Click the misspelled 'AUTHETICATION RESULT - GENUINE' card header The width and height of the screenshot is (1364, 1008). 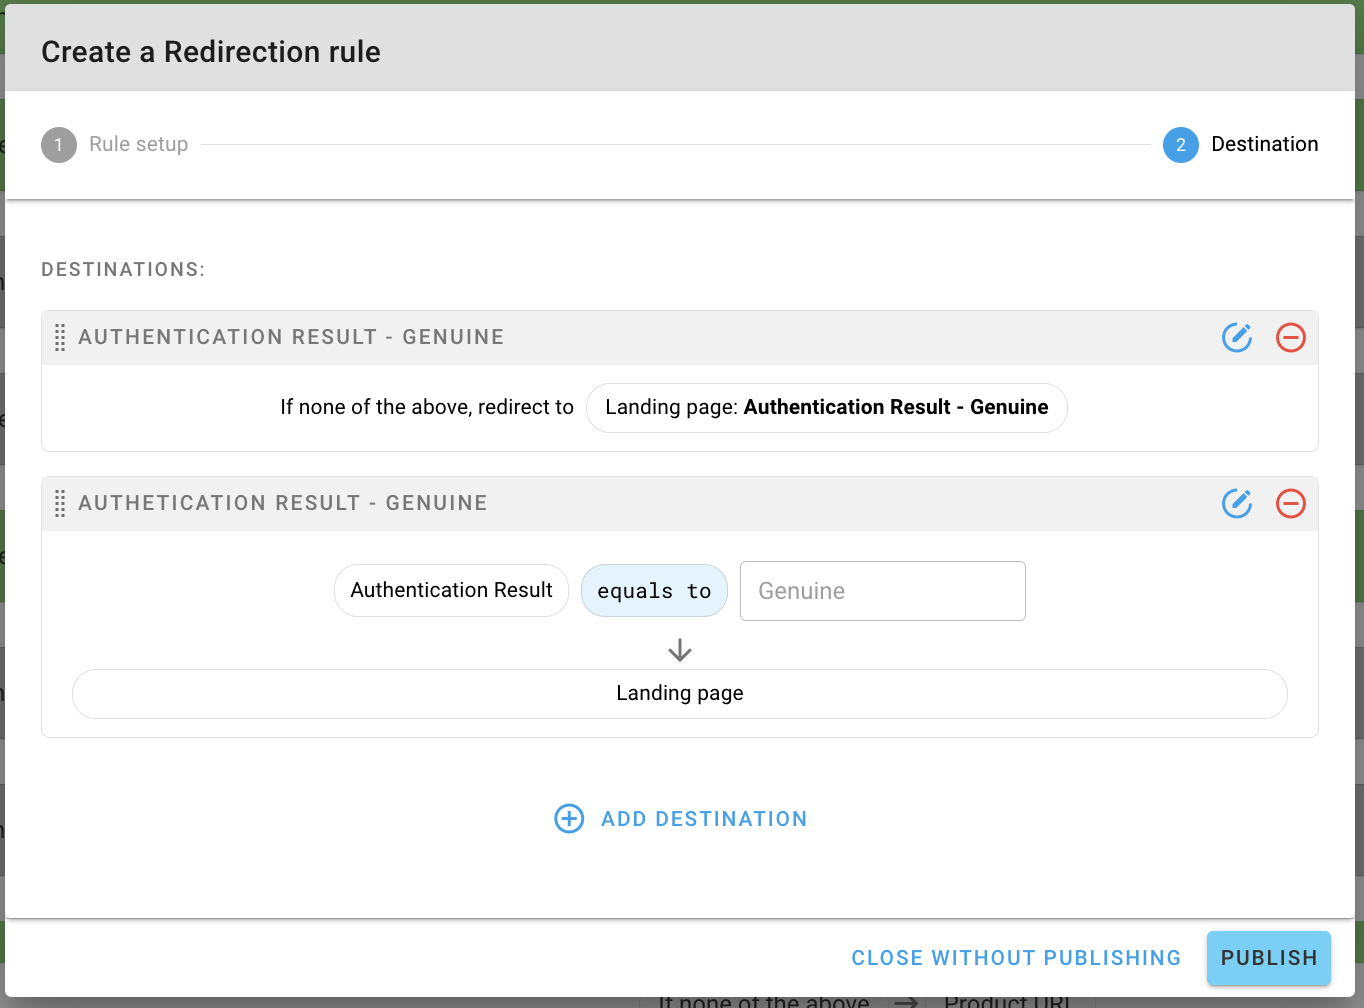pyautogui.click(x=283, y=504)
